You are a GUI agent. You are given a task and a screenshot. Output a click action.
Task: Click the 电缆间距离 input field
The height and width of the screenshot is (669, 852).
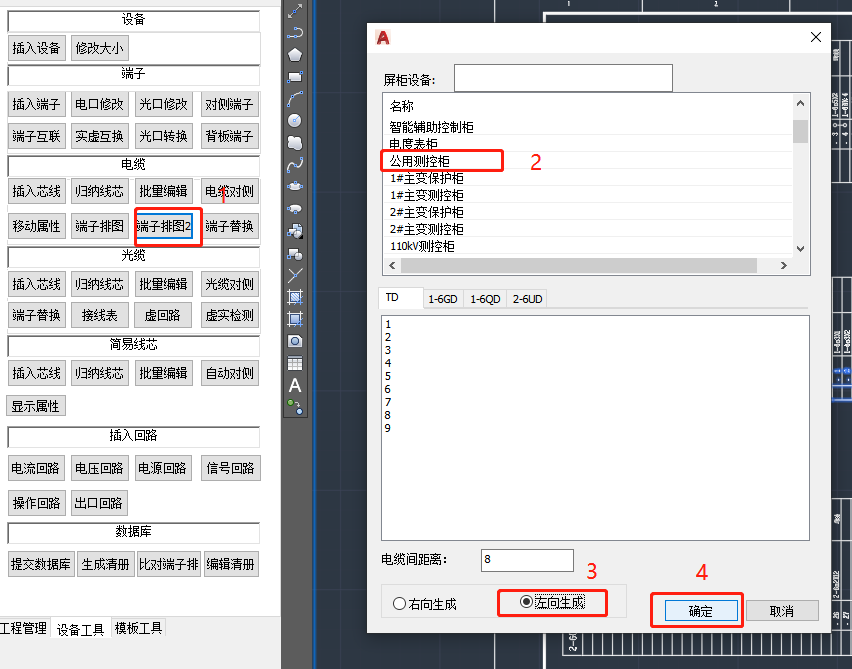(x=527, y=560)
